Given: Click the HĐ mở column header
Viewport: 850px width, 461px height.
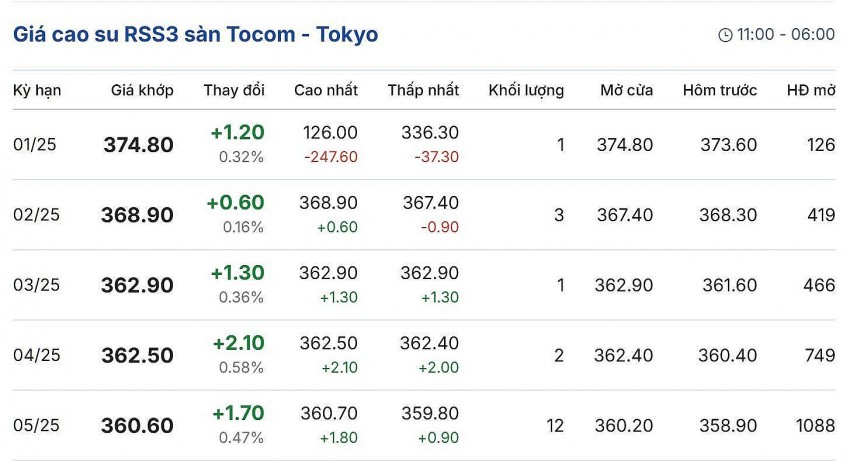Looking at the screenshot, I should [811, 90].
